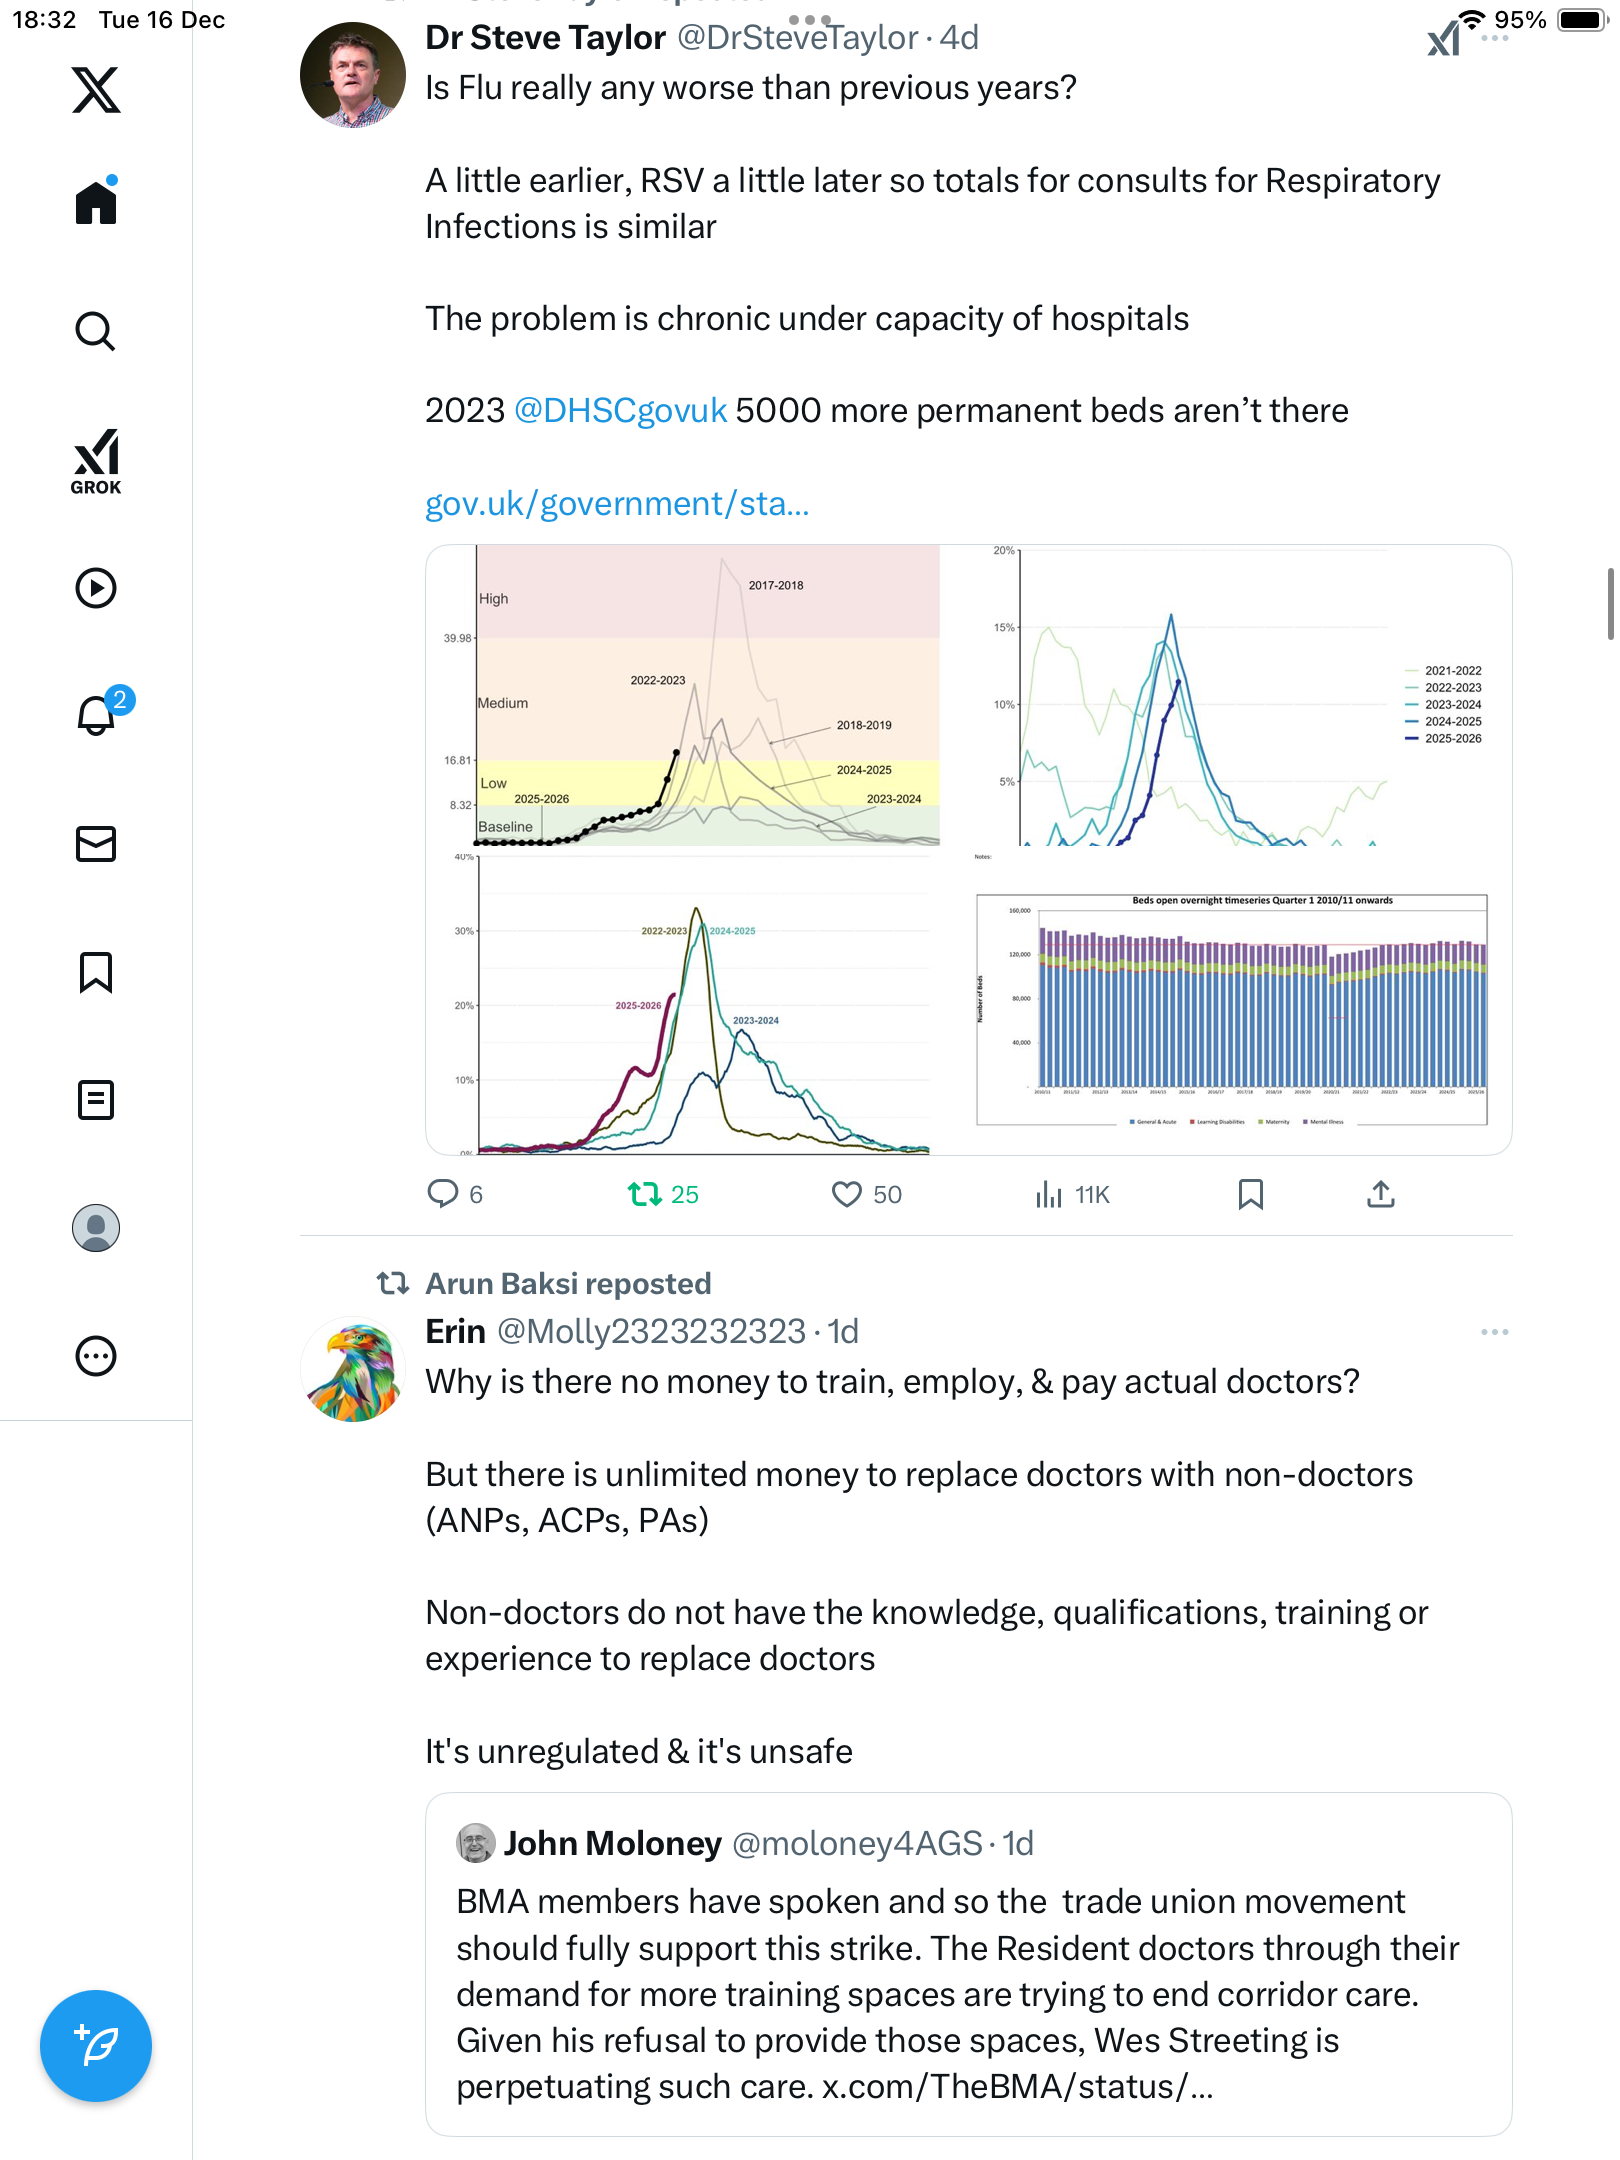Open Messages envelope icon
The height and width of the screenshot is (2160, 1620).
pos(96,844)
